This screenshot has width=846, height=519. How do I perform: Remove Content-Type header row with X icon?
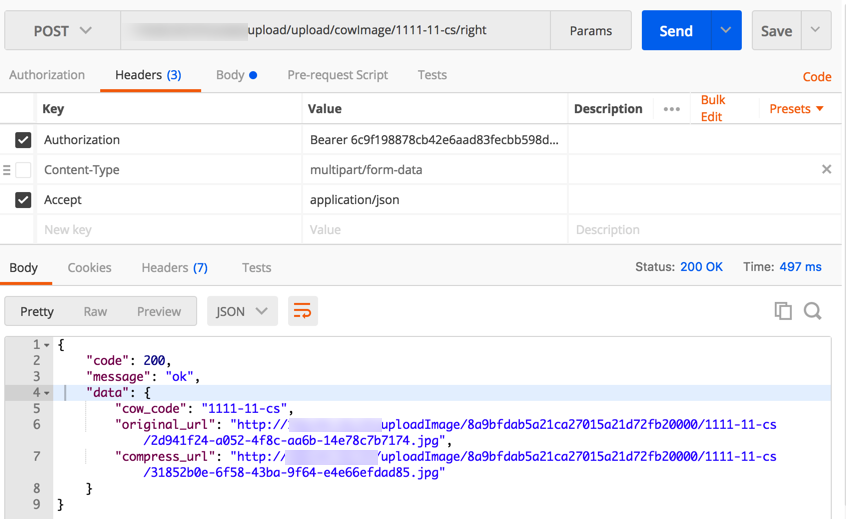point(826,170)
